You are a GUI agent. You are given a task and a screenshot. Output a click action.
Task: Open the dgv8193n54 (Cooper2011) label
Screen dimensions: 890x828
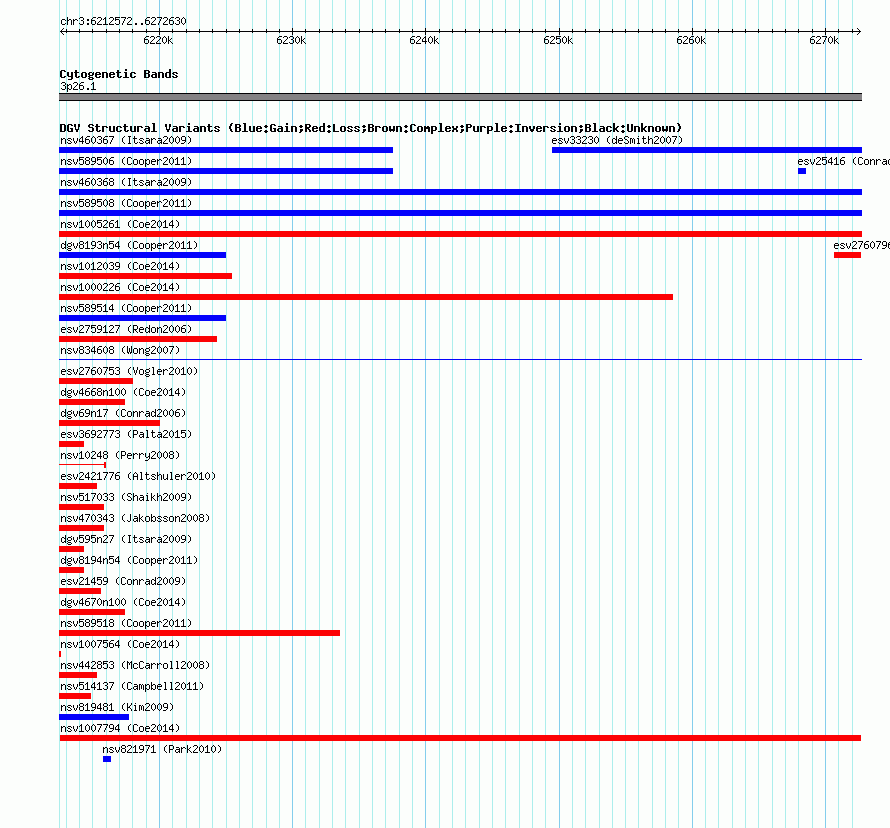(129, 245)
